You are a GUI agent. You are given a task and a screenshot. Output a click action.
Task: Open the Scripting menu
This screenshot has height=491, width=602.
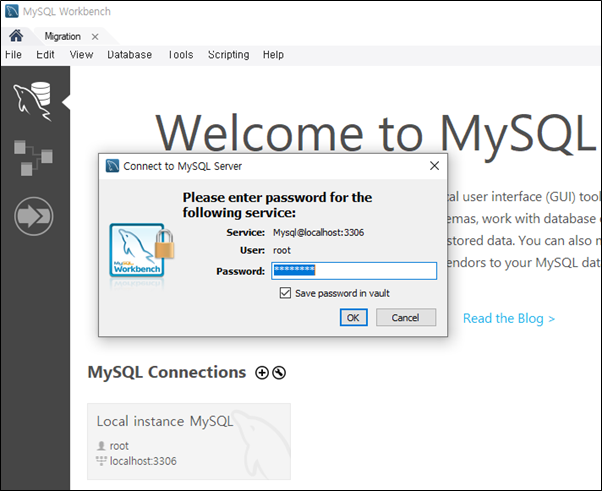point(228,55)
